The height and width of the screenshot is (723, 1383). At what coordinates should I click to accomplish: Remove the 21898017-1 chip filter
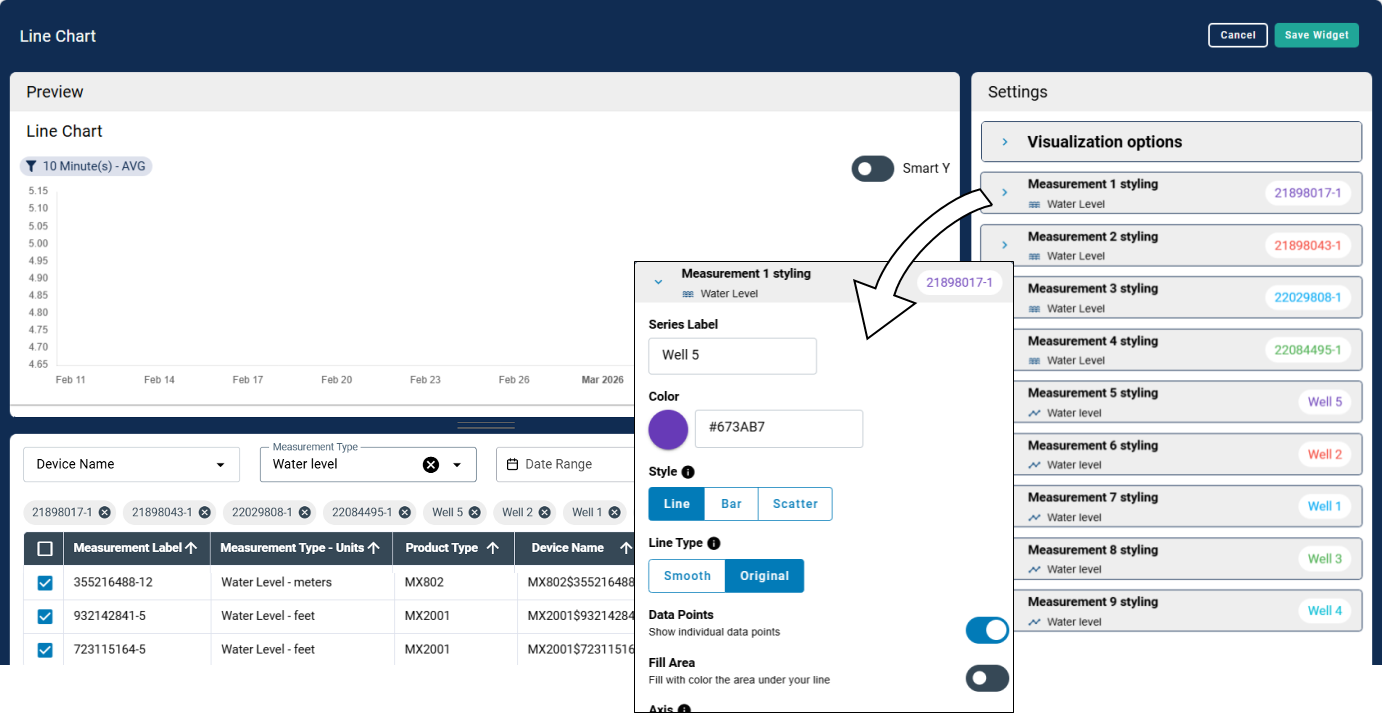[x=105, y=512]
